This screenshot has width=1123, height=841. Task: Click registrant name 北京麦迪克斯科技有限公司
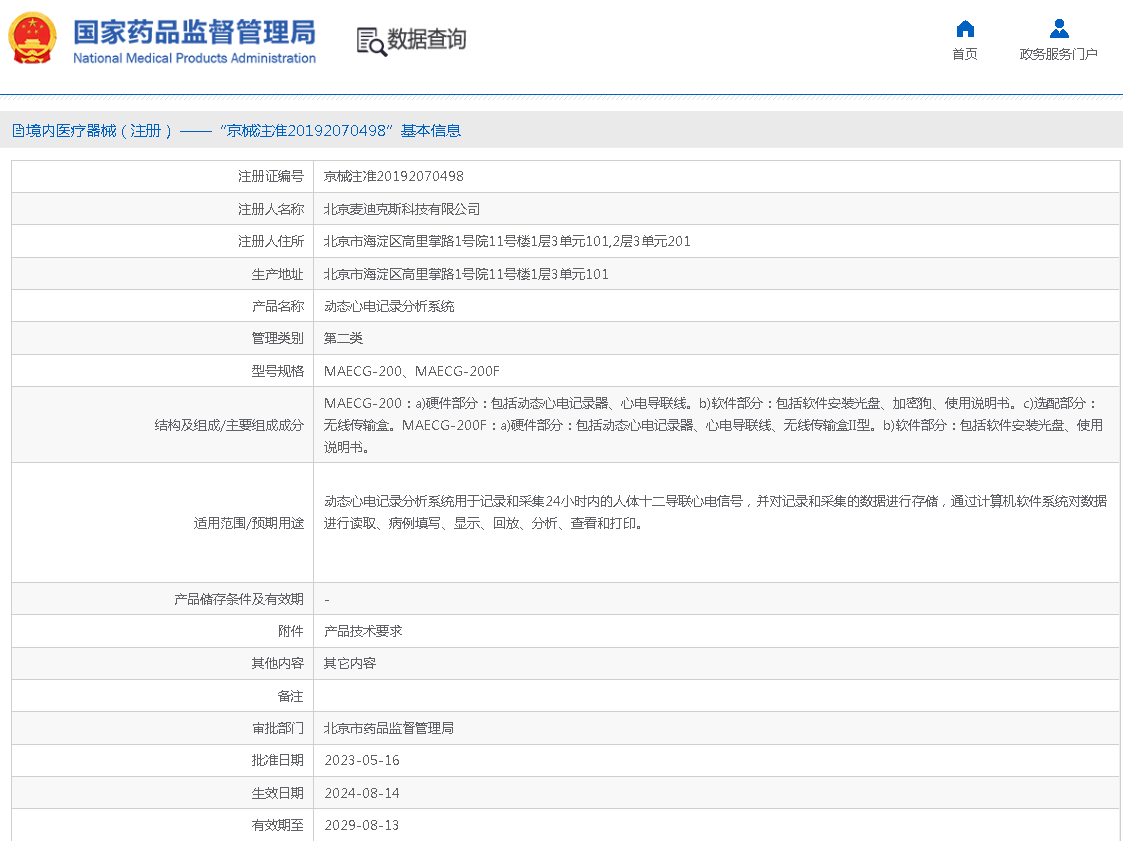pyautogui.click(x=402, y=209)
